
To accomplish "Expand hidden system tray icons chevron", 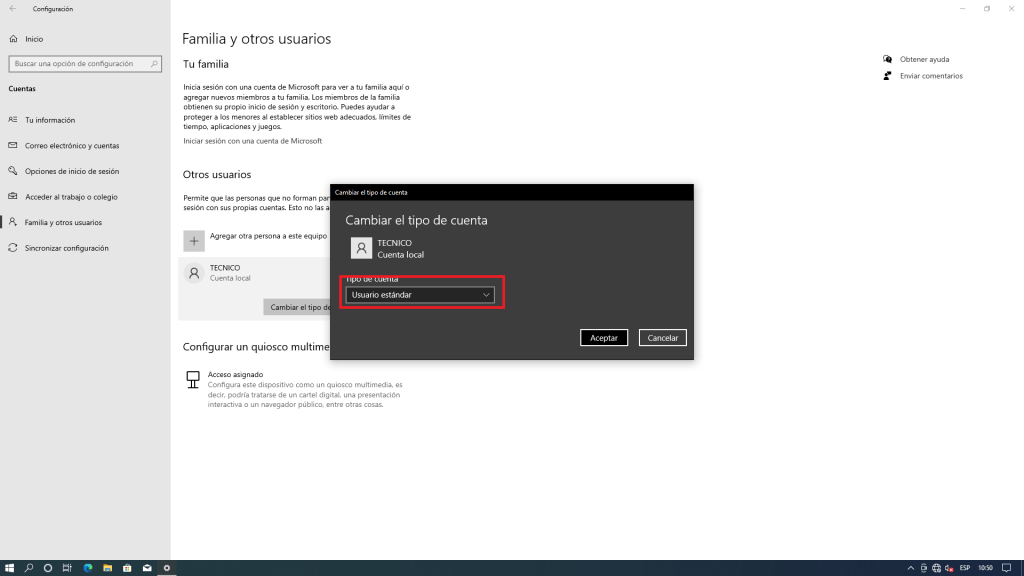I will 909,568.
